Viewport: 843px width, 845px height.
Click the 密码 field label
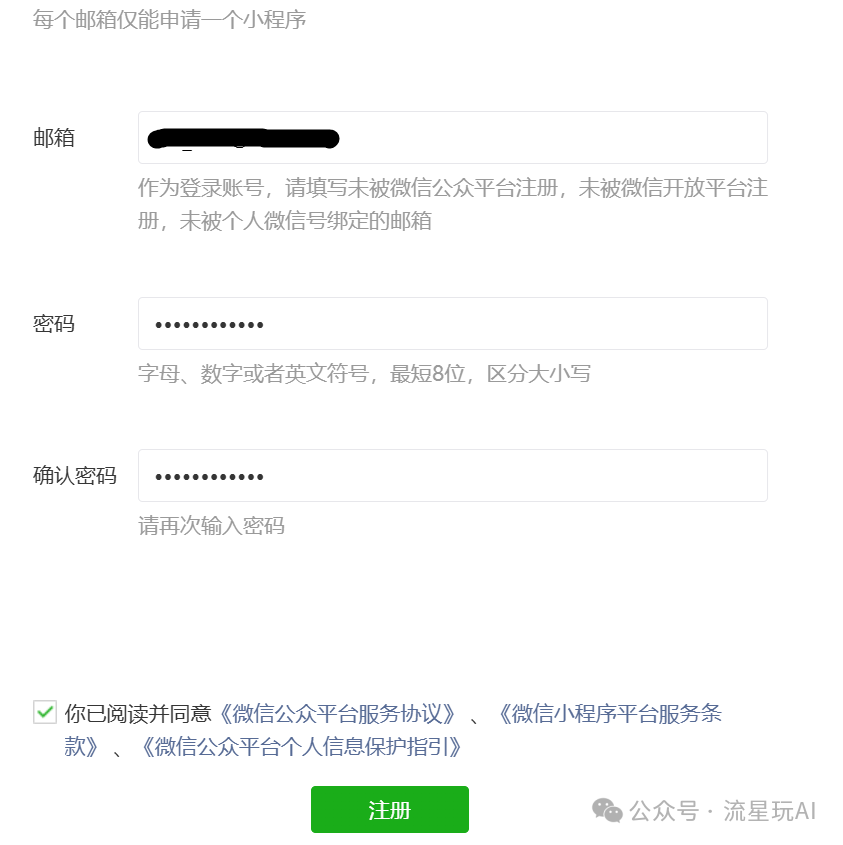tap(54, 324)
